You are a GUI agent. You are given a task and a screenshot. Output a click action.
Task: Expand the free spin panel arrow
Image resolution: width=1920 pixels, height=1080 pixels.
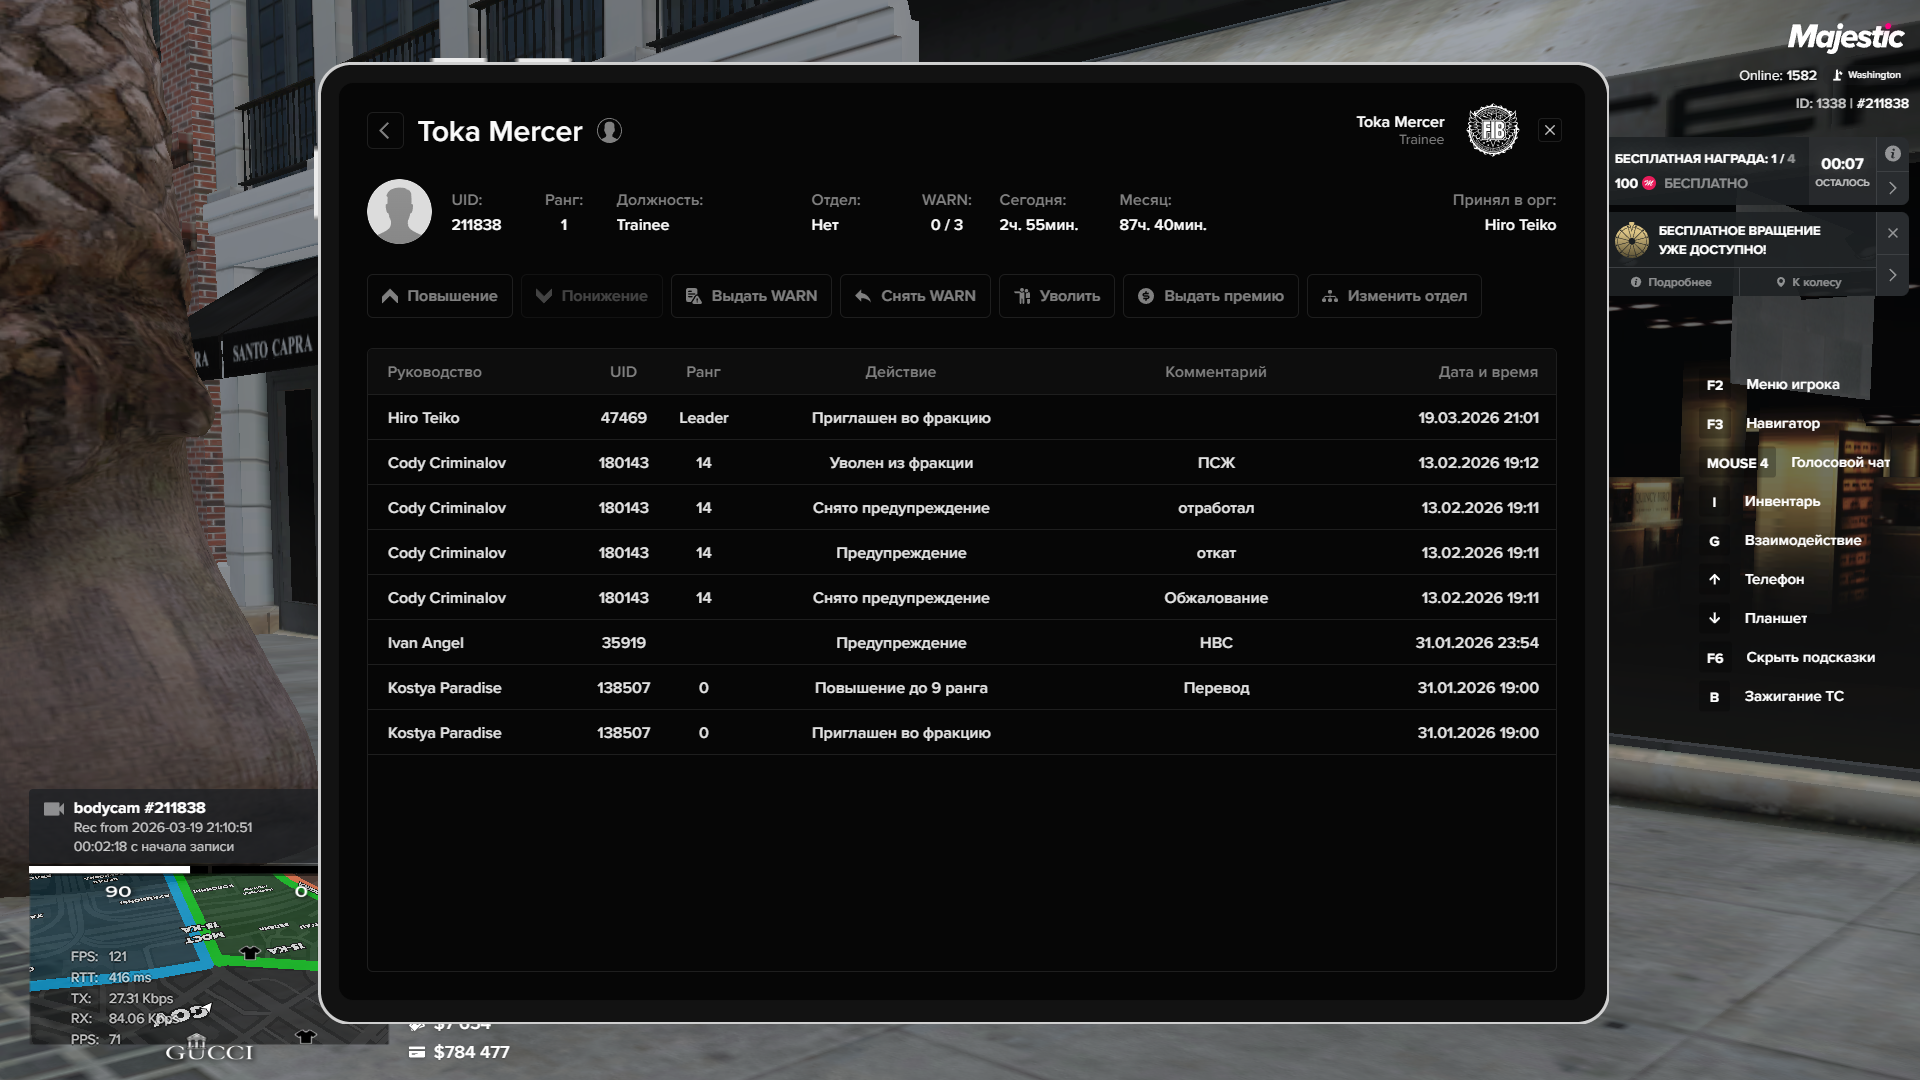pos(1892,275)
